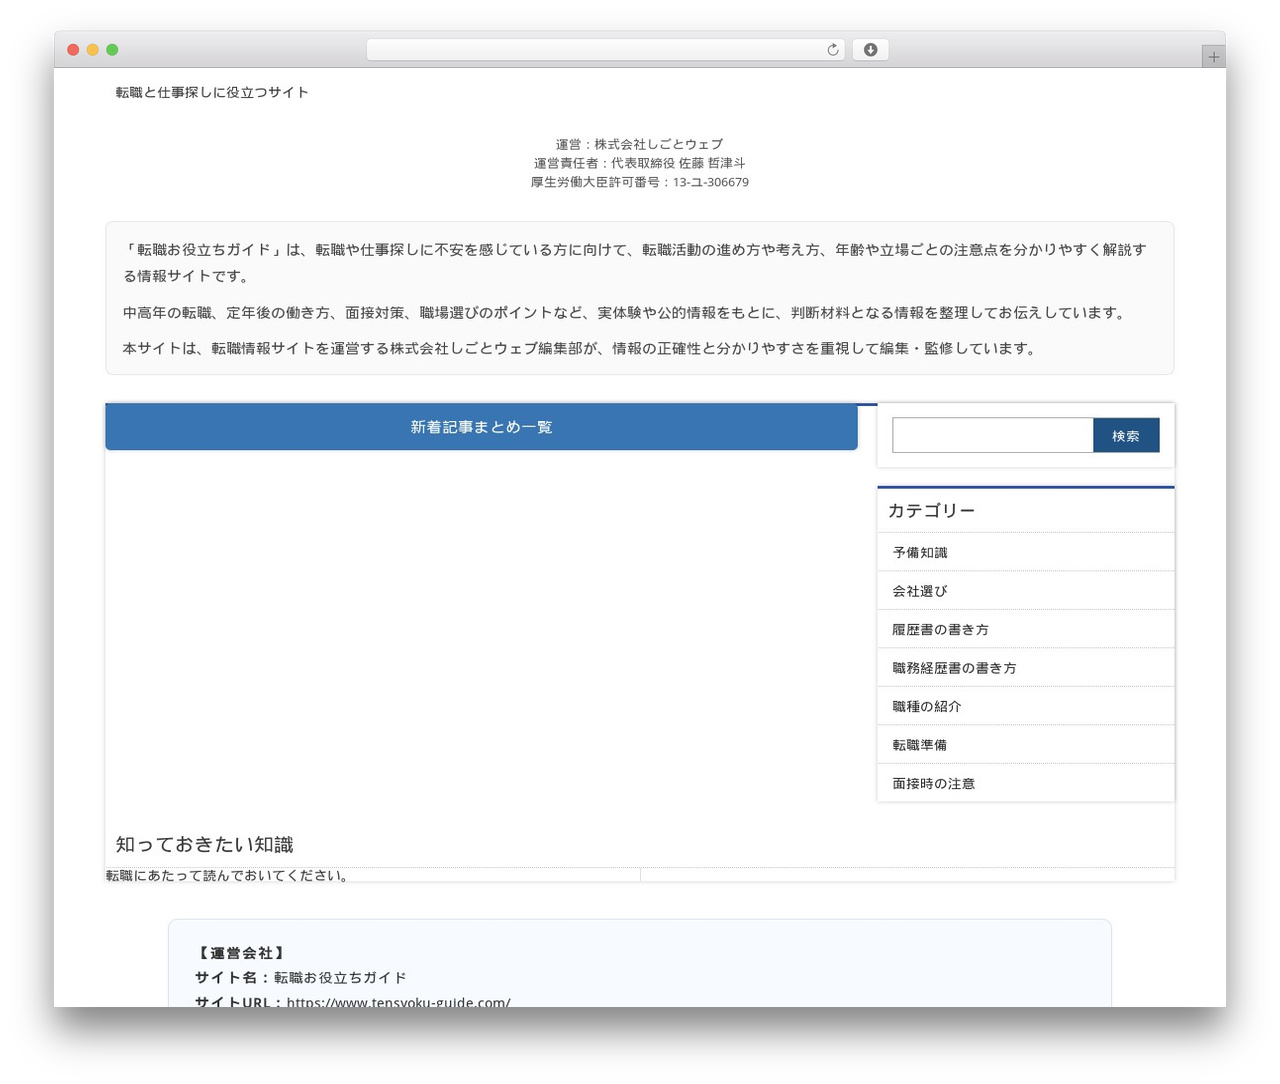Viewport: 1280px width, 1084px height.
Task: Click the 知っておきたい知識 heading
Action: coord(205,845)
